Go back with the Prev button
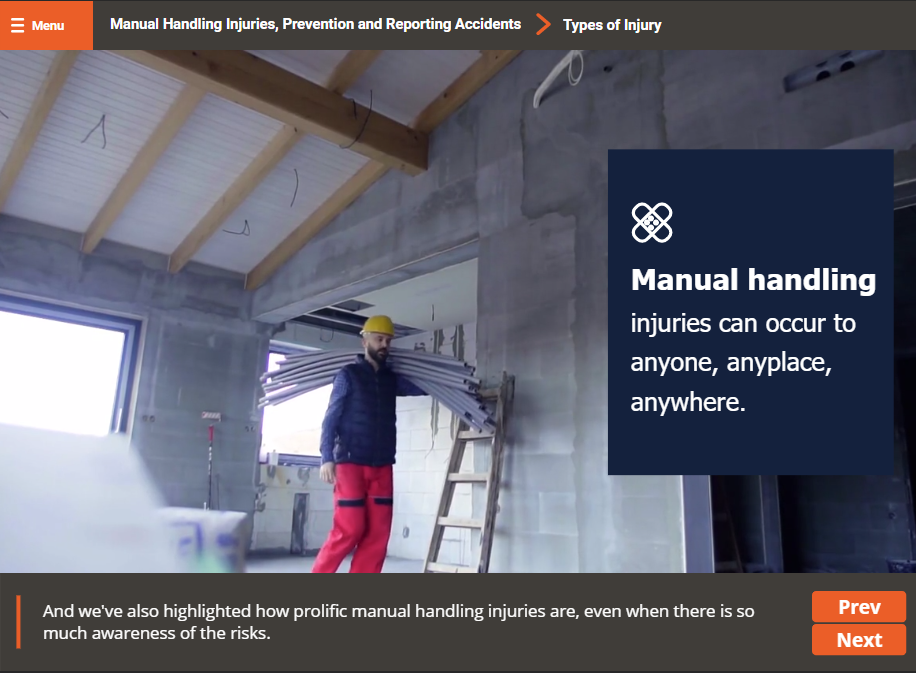 [x=859, y=607]
